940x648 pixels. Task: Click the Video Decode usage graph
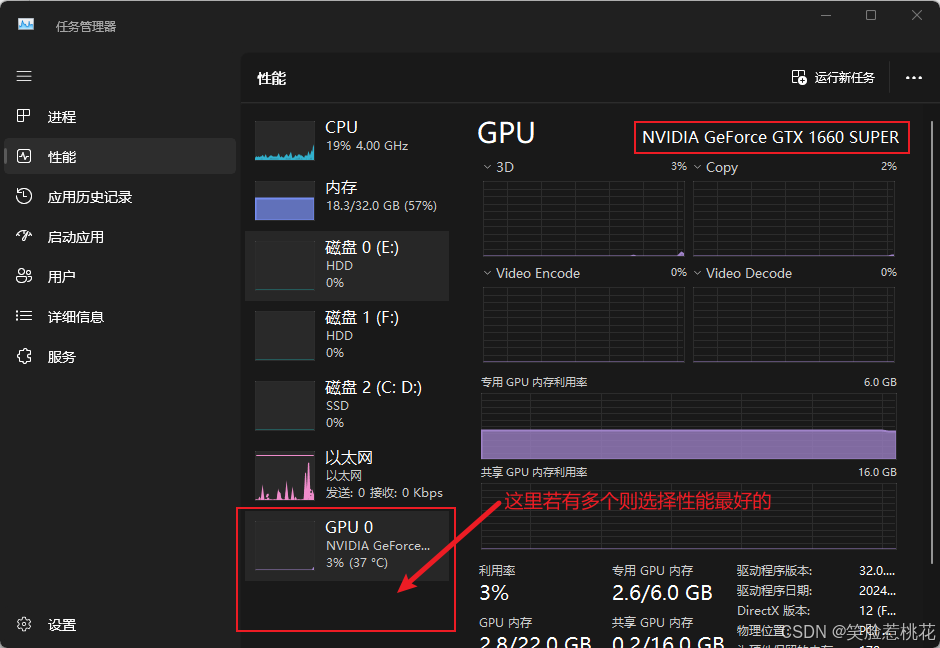tap(794, 324)
